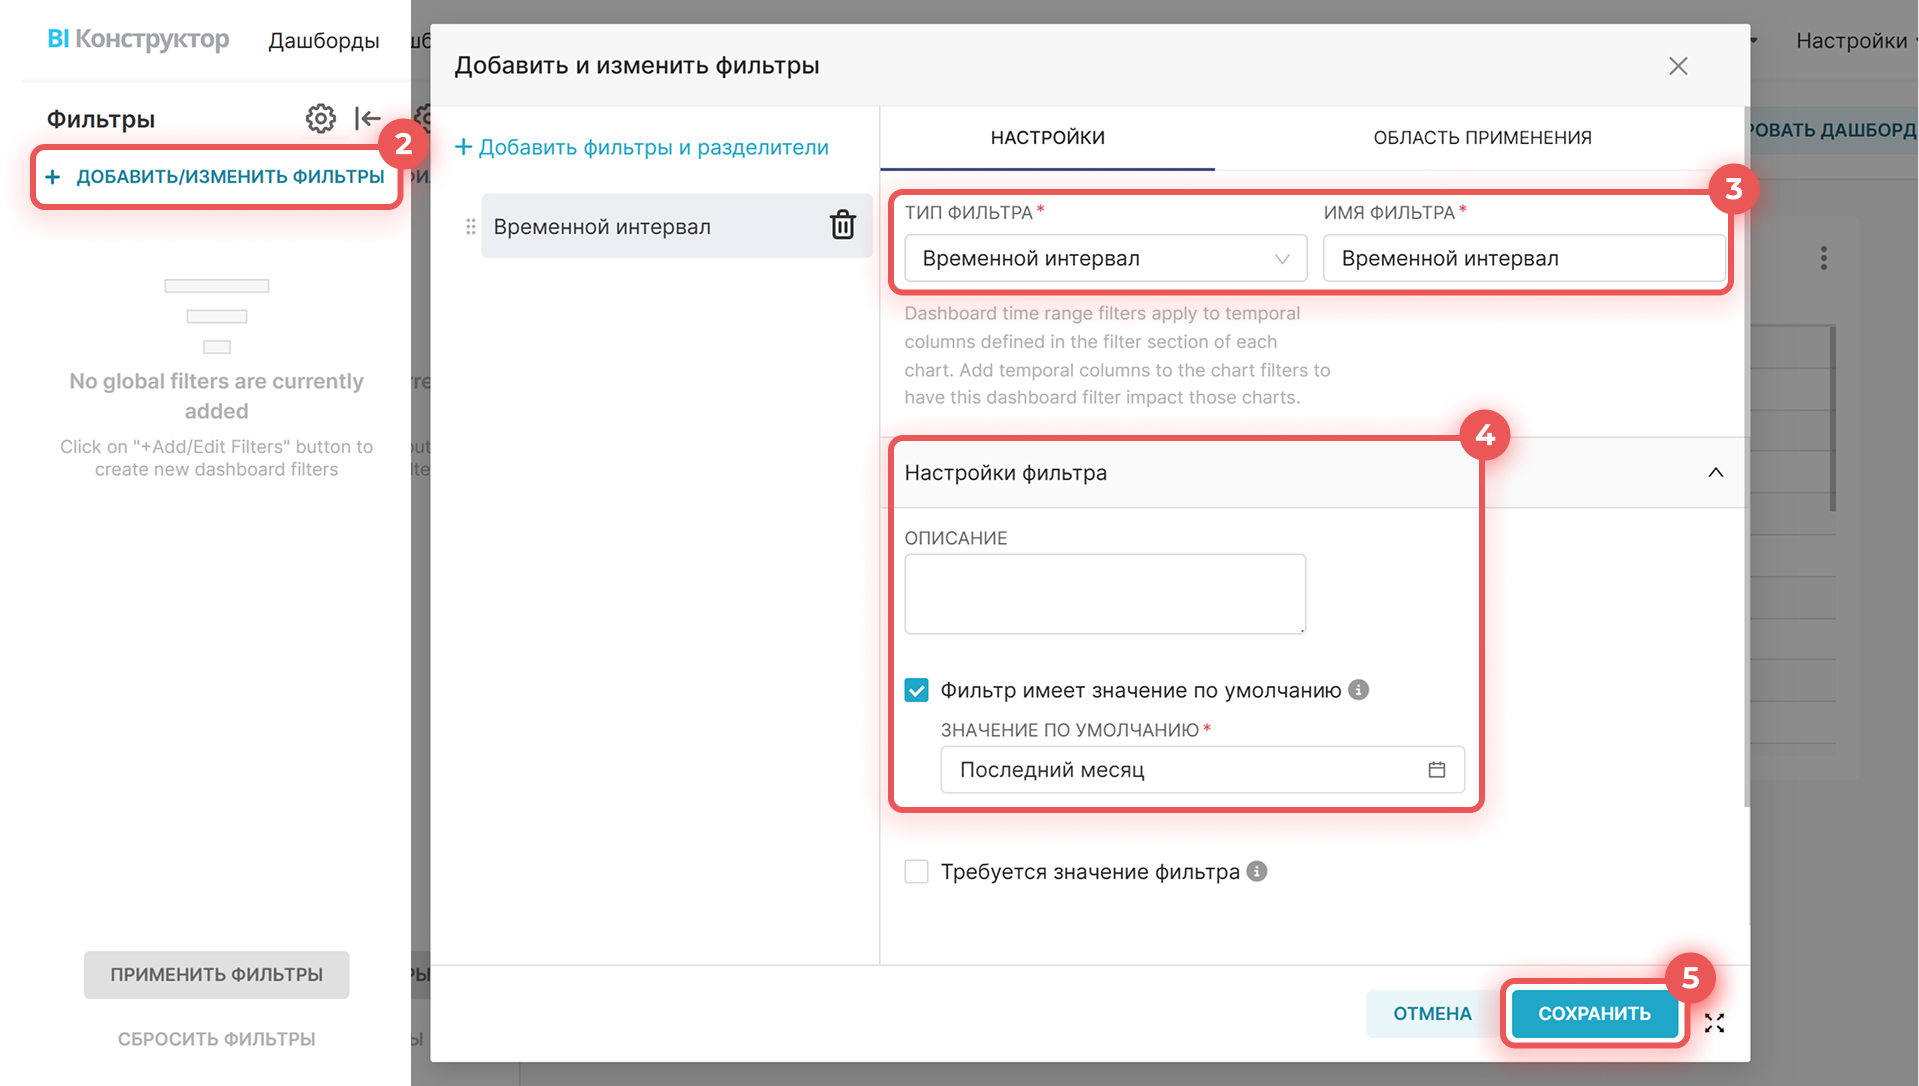
Task: Click info icon beside Требуется значение фильтра
Action: click(1257, 871)
